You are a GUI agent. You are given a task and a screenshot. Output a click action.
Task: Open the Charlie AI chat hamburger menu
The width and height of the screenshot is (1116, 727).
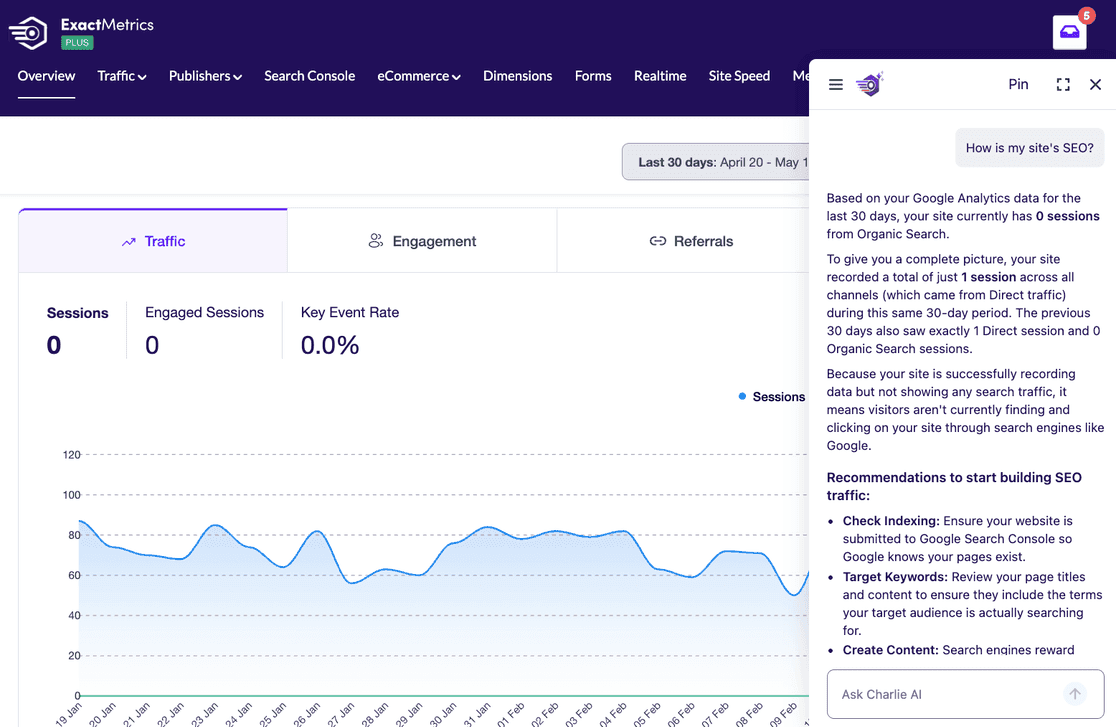coord(836,85)
